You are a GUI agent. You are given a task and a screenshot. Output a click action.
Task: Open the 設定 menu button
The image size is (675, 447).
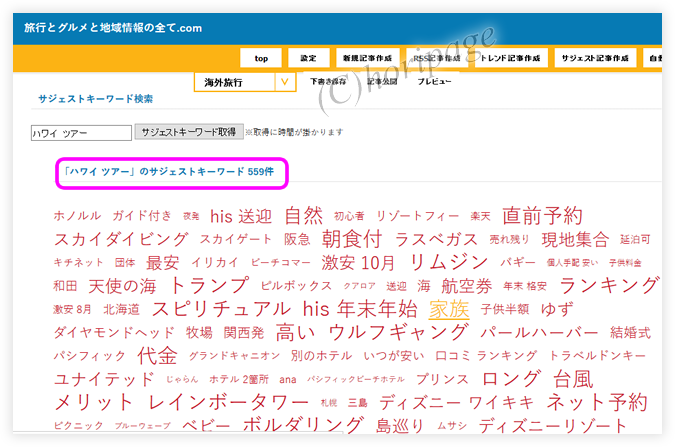308,58
